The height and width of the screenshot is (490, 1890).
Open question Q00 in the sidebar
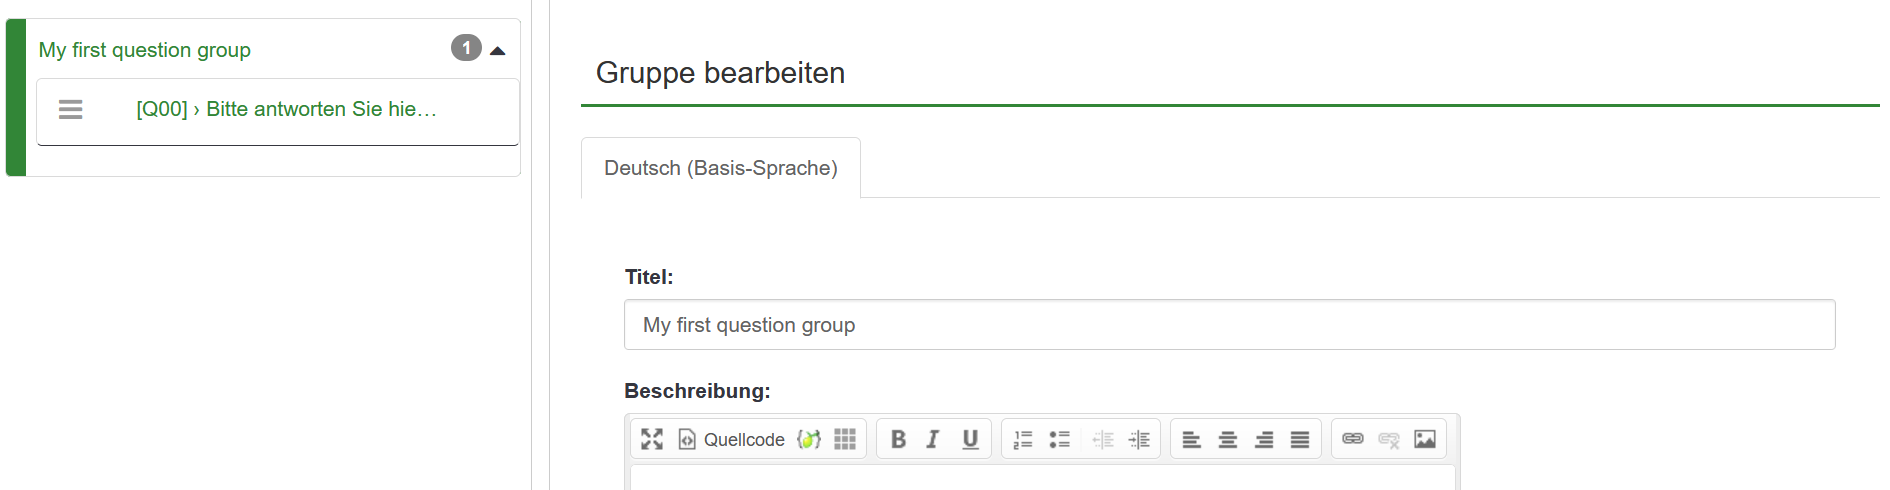coord(287,109)
